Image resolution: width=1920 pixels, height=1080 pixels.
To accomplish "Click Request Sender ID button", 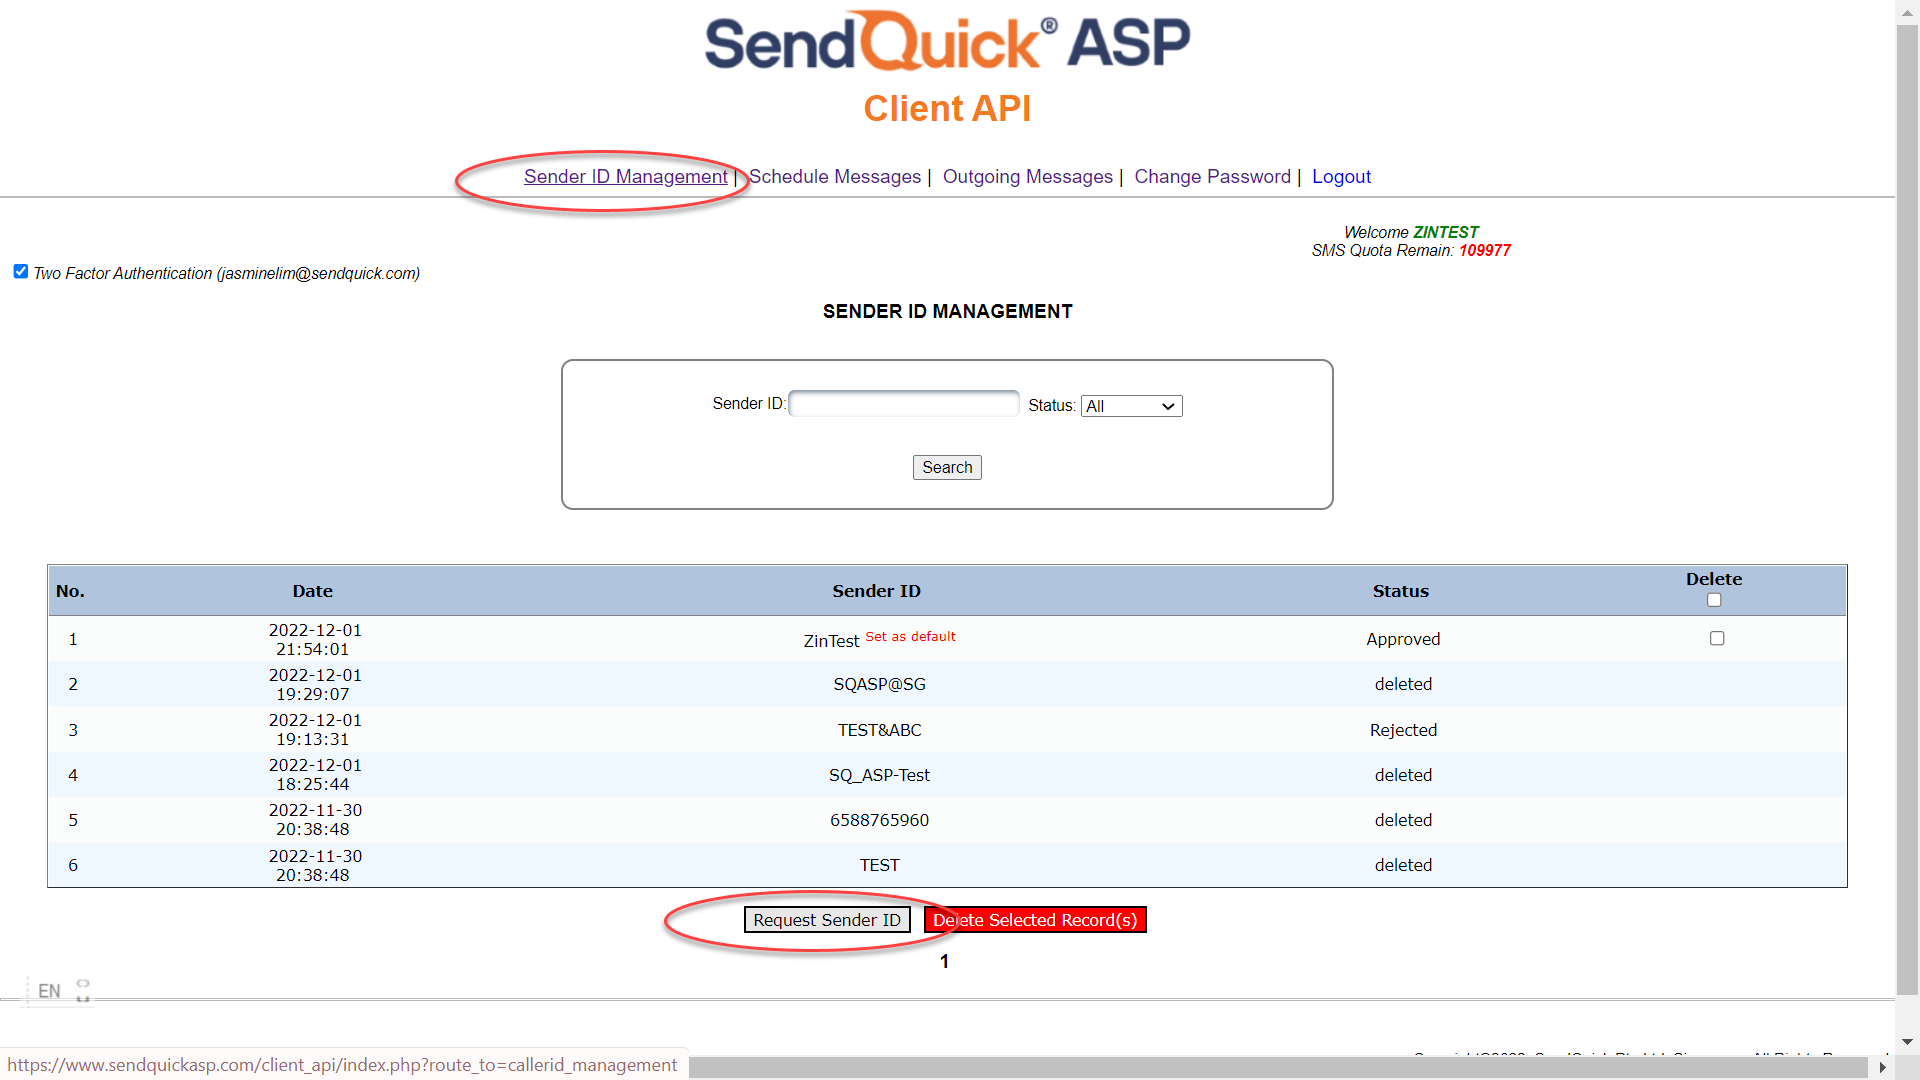I will pos(827,920).
